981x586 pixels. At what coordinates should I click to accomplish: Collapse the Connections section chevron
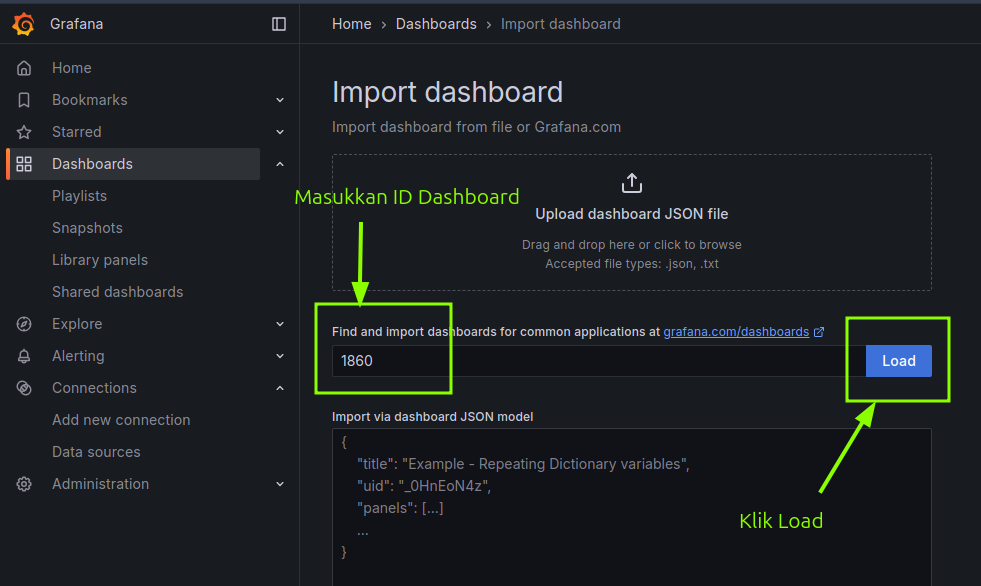280,387
